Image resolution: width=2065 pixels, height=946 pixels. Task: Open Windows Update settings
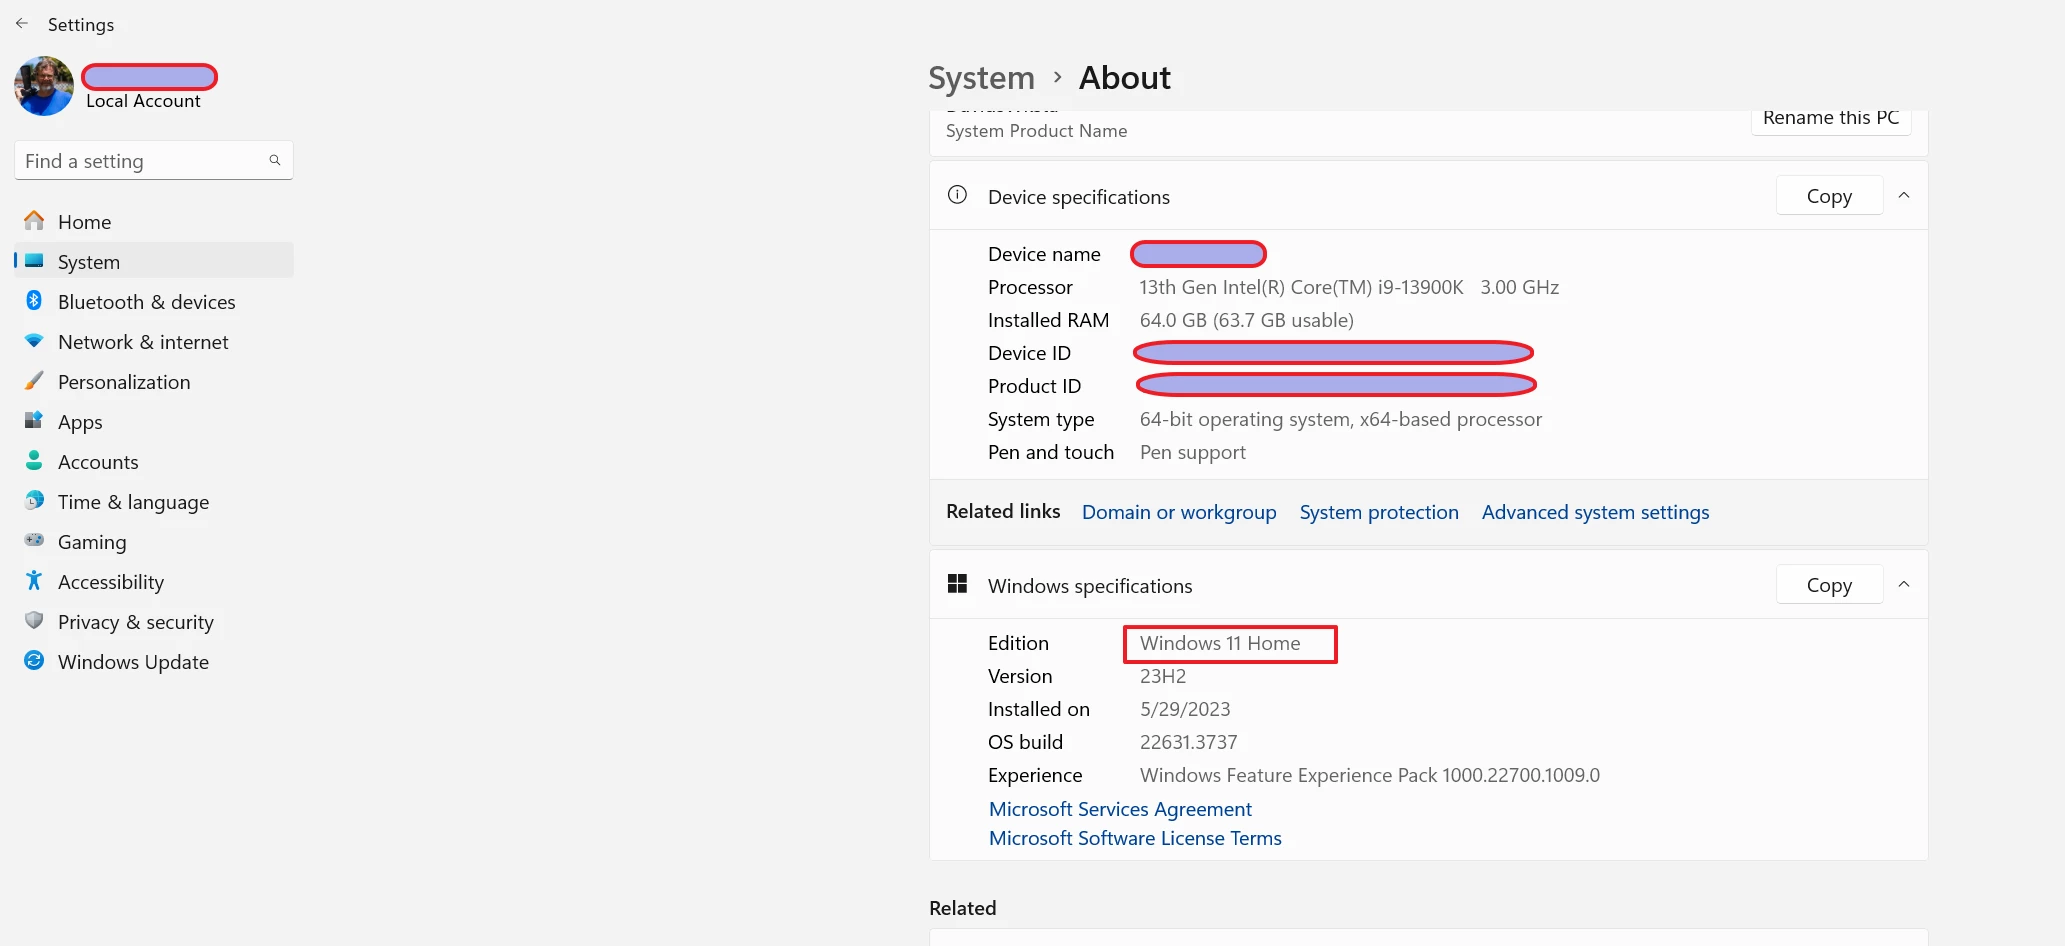[154, 662]
